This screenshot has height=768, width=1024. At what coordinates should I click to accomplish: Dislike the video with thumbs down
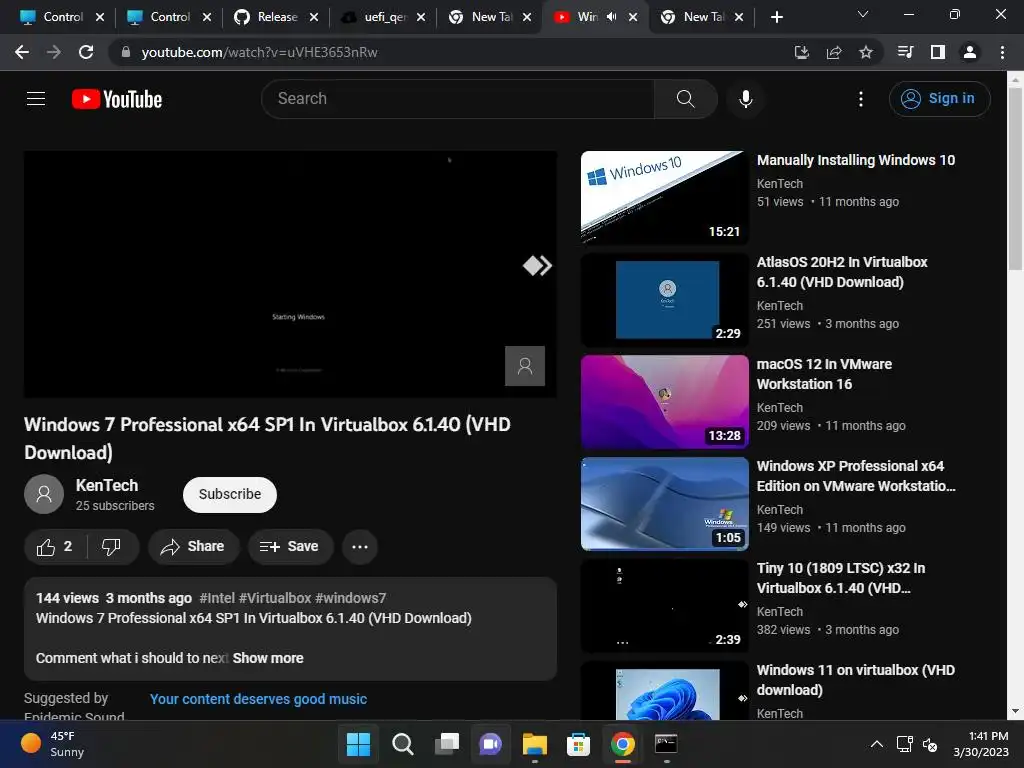tap(112, 547)
